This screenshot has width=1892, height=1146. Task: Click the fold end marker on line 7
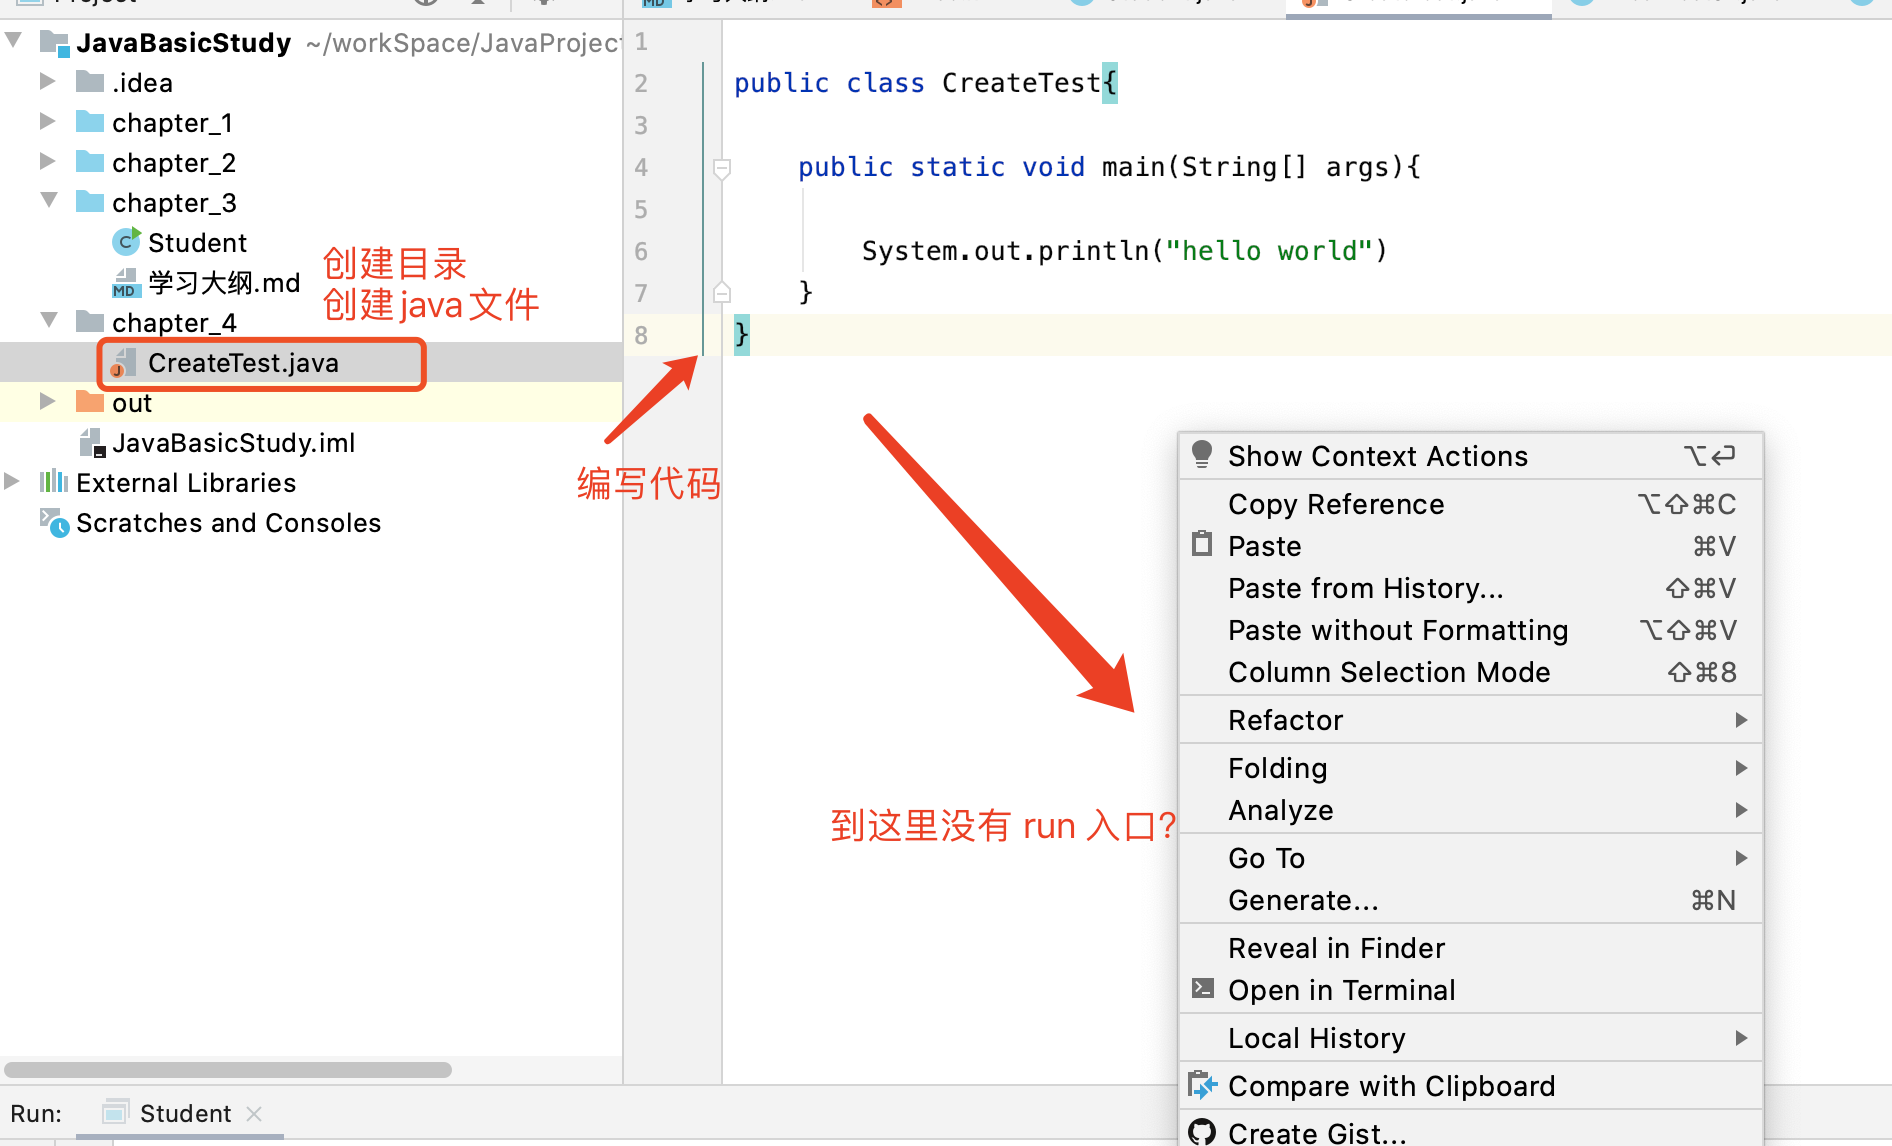point(722,292)
